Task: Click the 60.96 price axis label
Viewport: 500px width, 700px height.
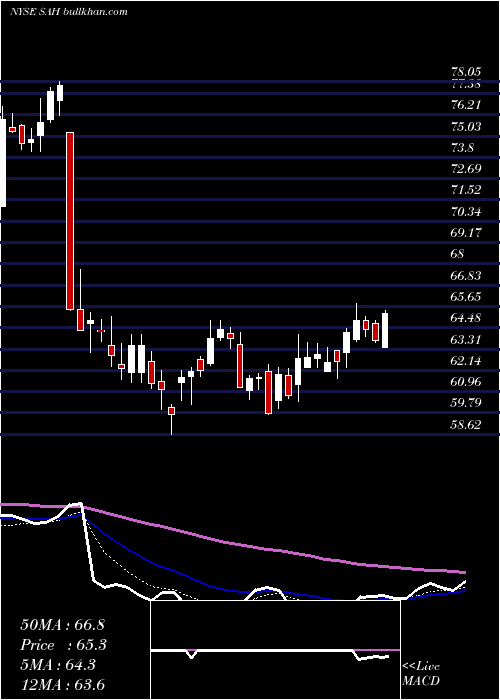Action: [466, 382]
